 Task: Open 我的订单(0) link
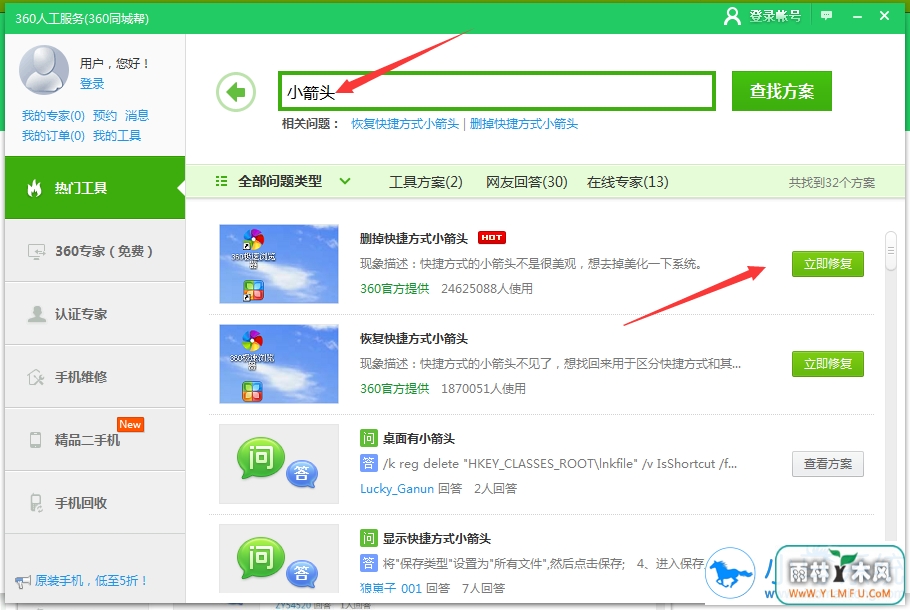click(x=53, y=136)
